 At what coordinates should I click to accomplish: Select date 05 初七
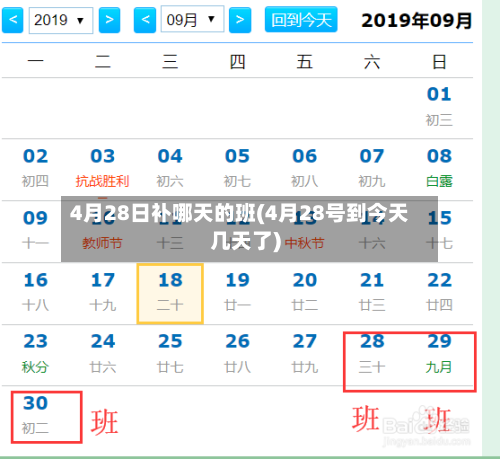pyautogui.click(x=237, y=169)
